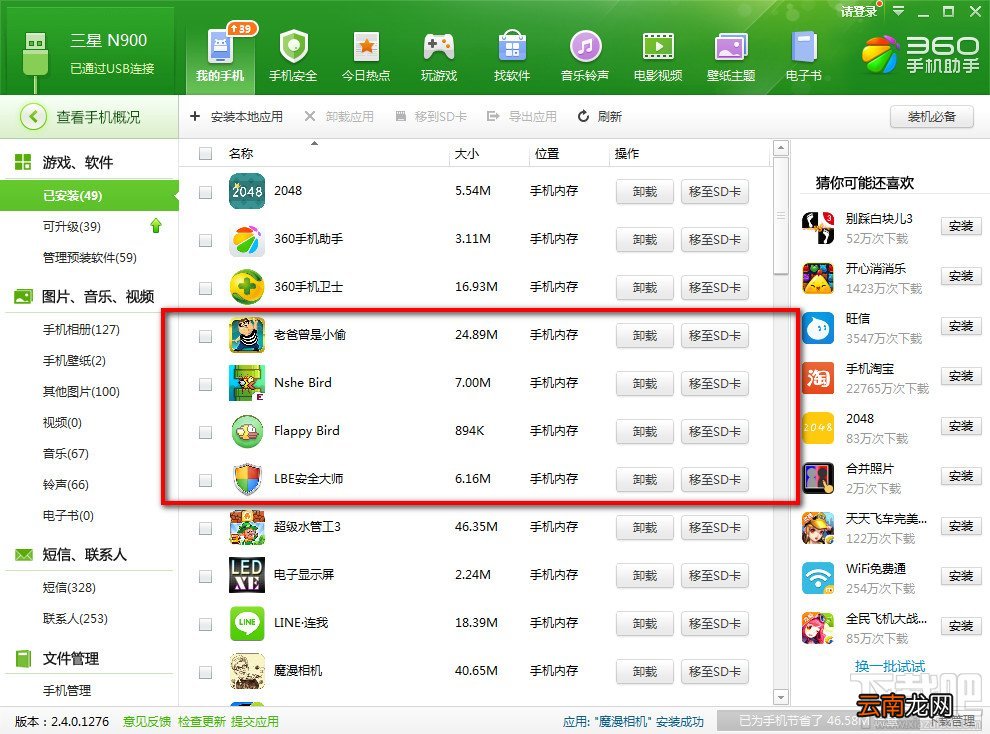Image resolution: width=990 pixels, height=734 pixels.
Task: Open 音乐铃声 music note icon
Action: [585, 47]
